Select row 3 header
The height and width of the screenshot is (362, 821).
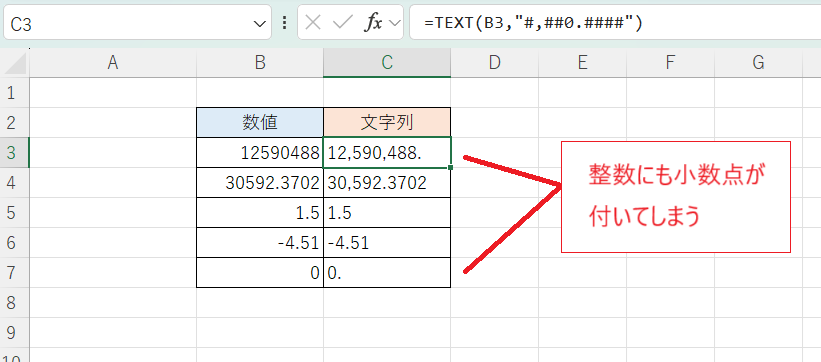click(x=14, y=152)
